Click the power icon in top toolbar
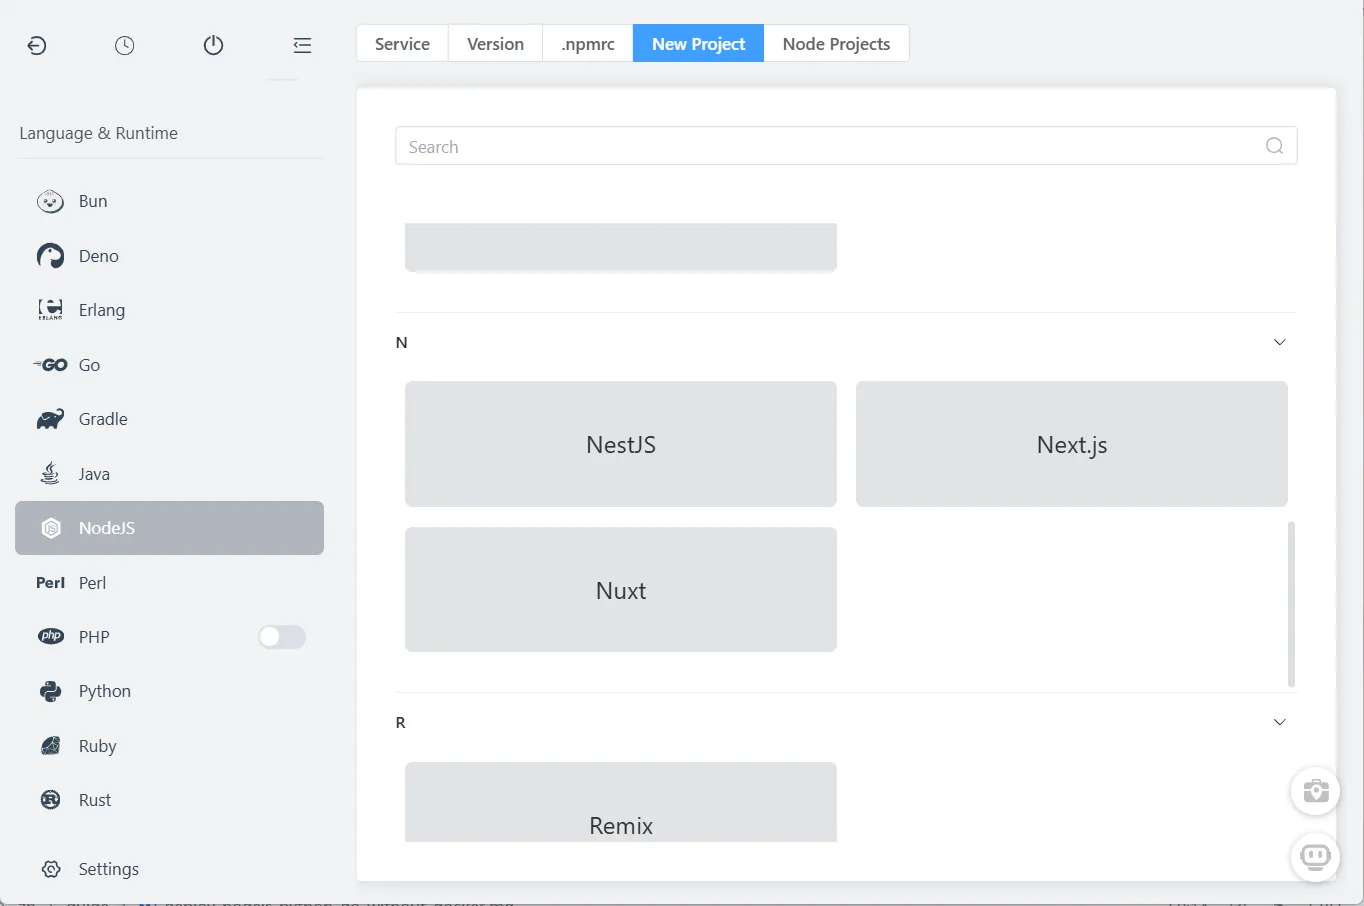1364x906 pixels. pyautogui.click(x=213, y=45)
